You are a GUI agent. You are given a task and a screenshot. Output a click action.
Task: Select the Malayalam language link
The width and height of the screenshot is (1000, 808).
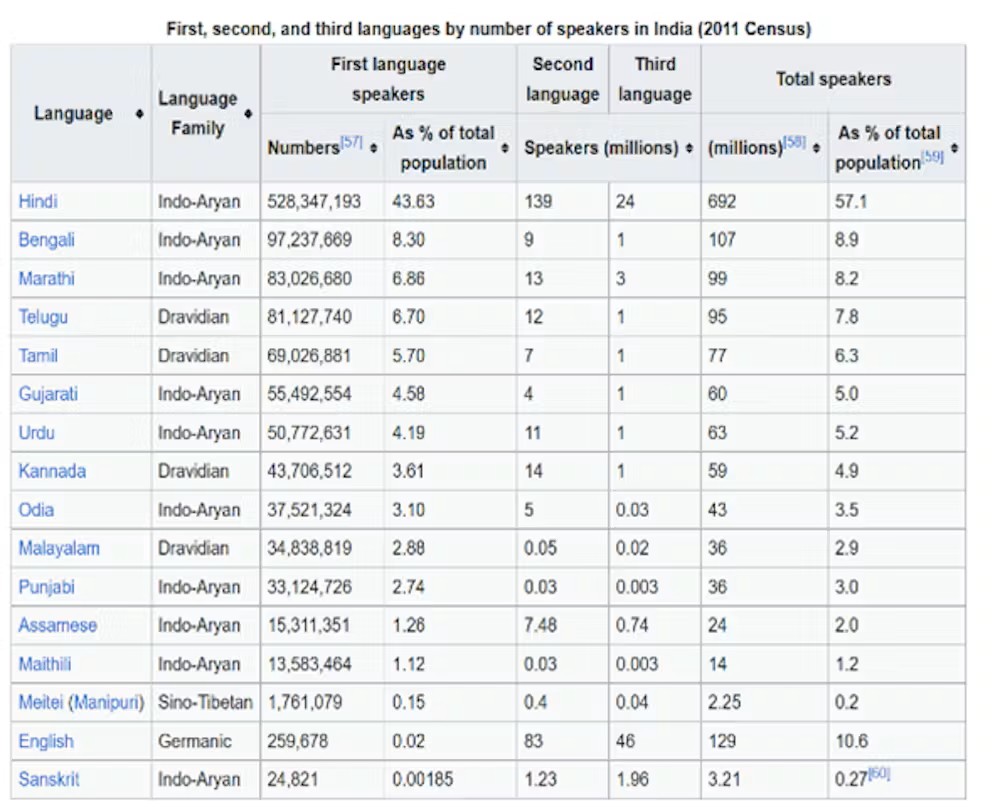[59, 548]
